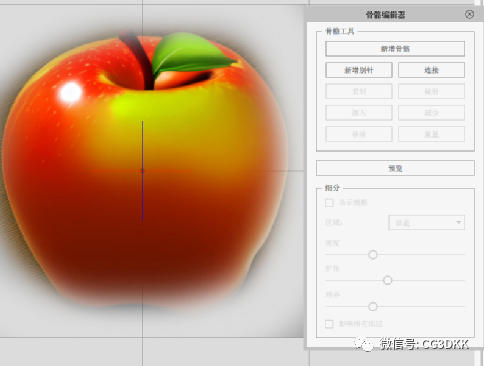
Task: Click the 密度 slider handle
Action: 373,255
